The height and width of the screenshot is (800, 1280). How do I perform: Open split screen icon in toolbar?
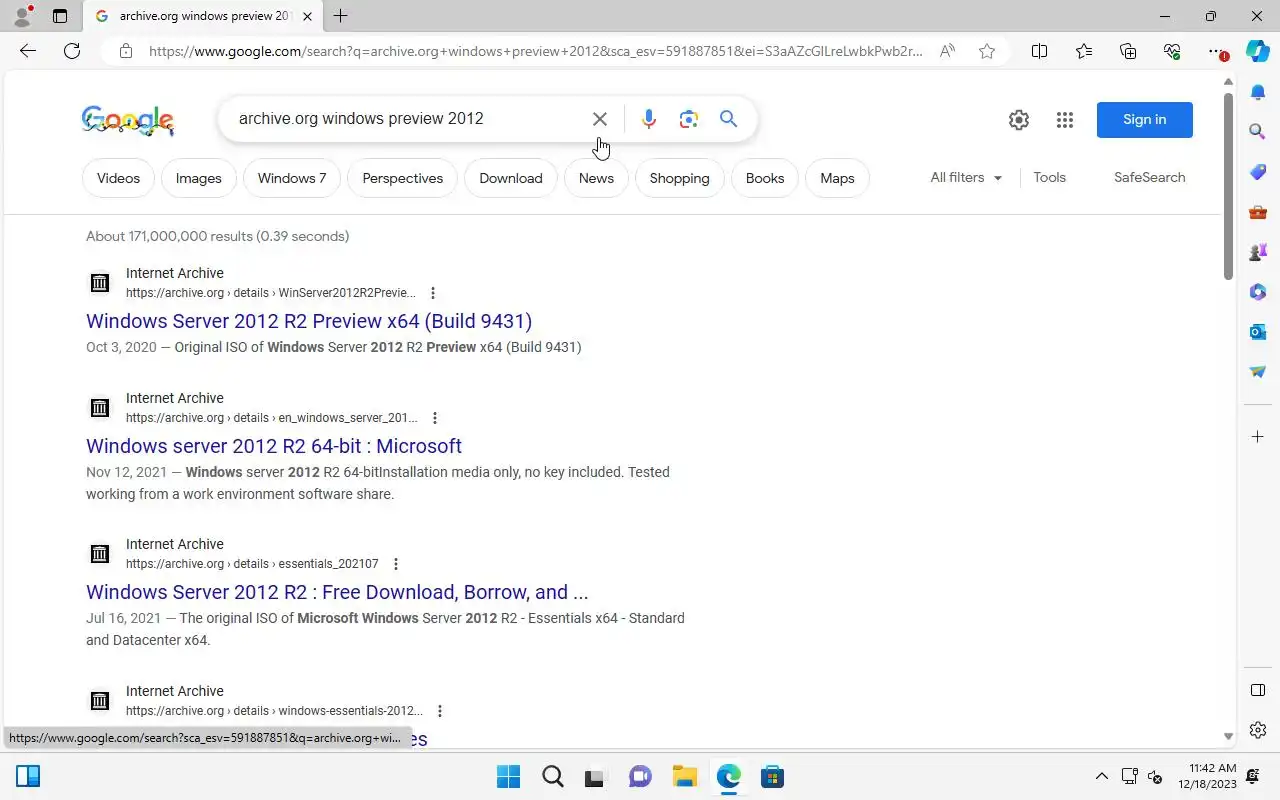[x=1039, y=51]
